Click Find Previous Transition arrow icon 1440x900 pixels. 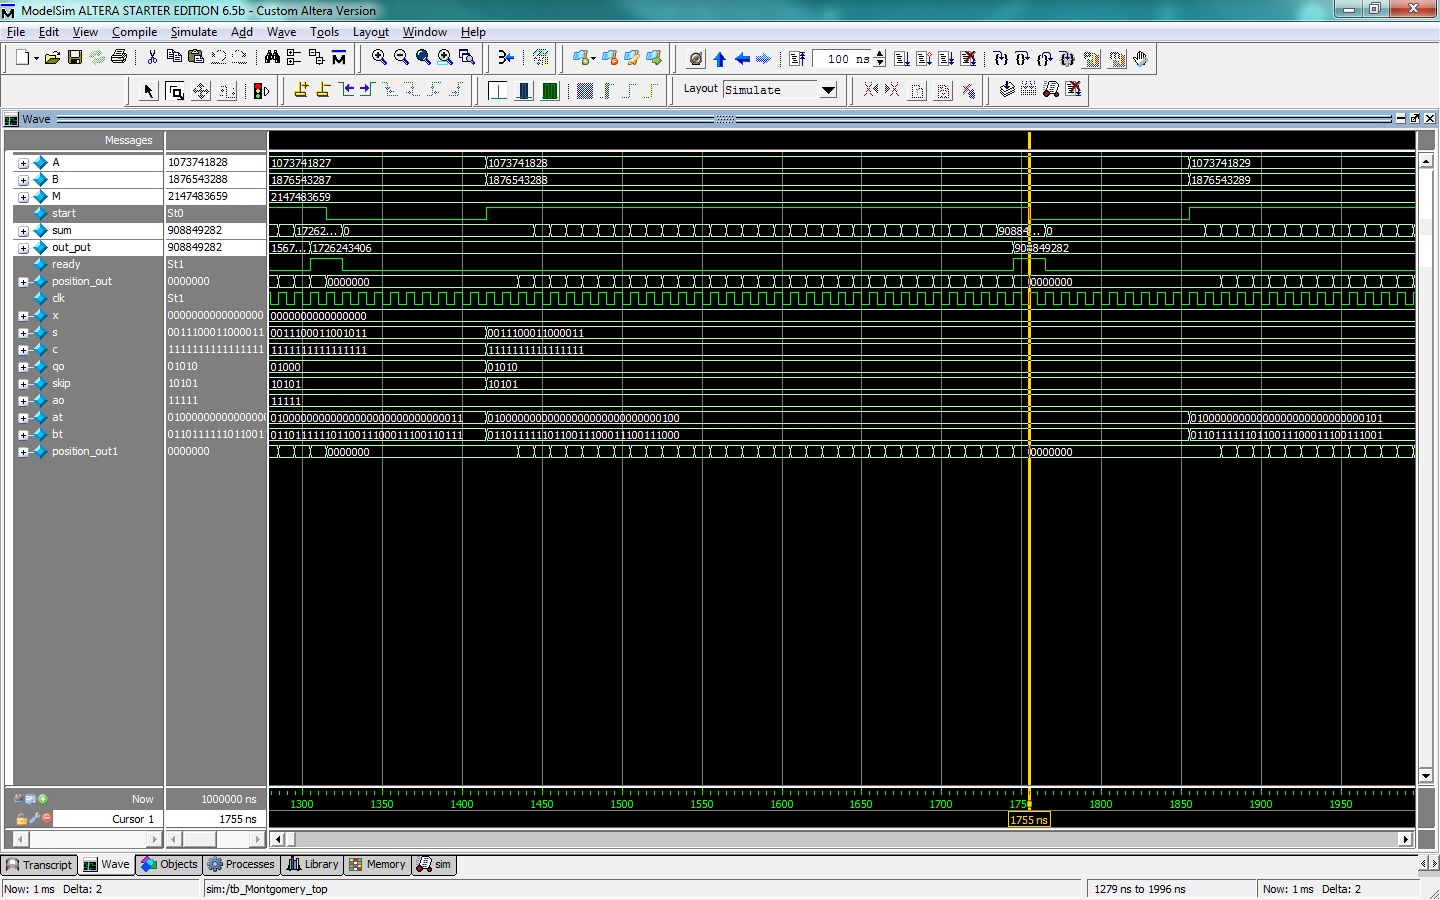tap(346, 90)
